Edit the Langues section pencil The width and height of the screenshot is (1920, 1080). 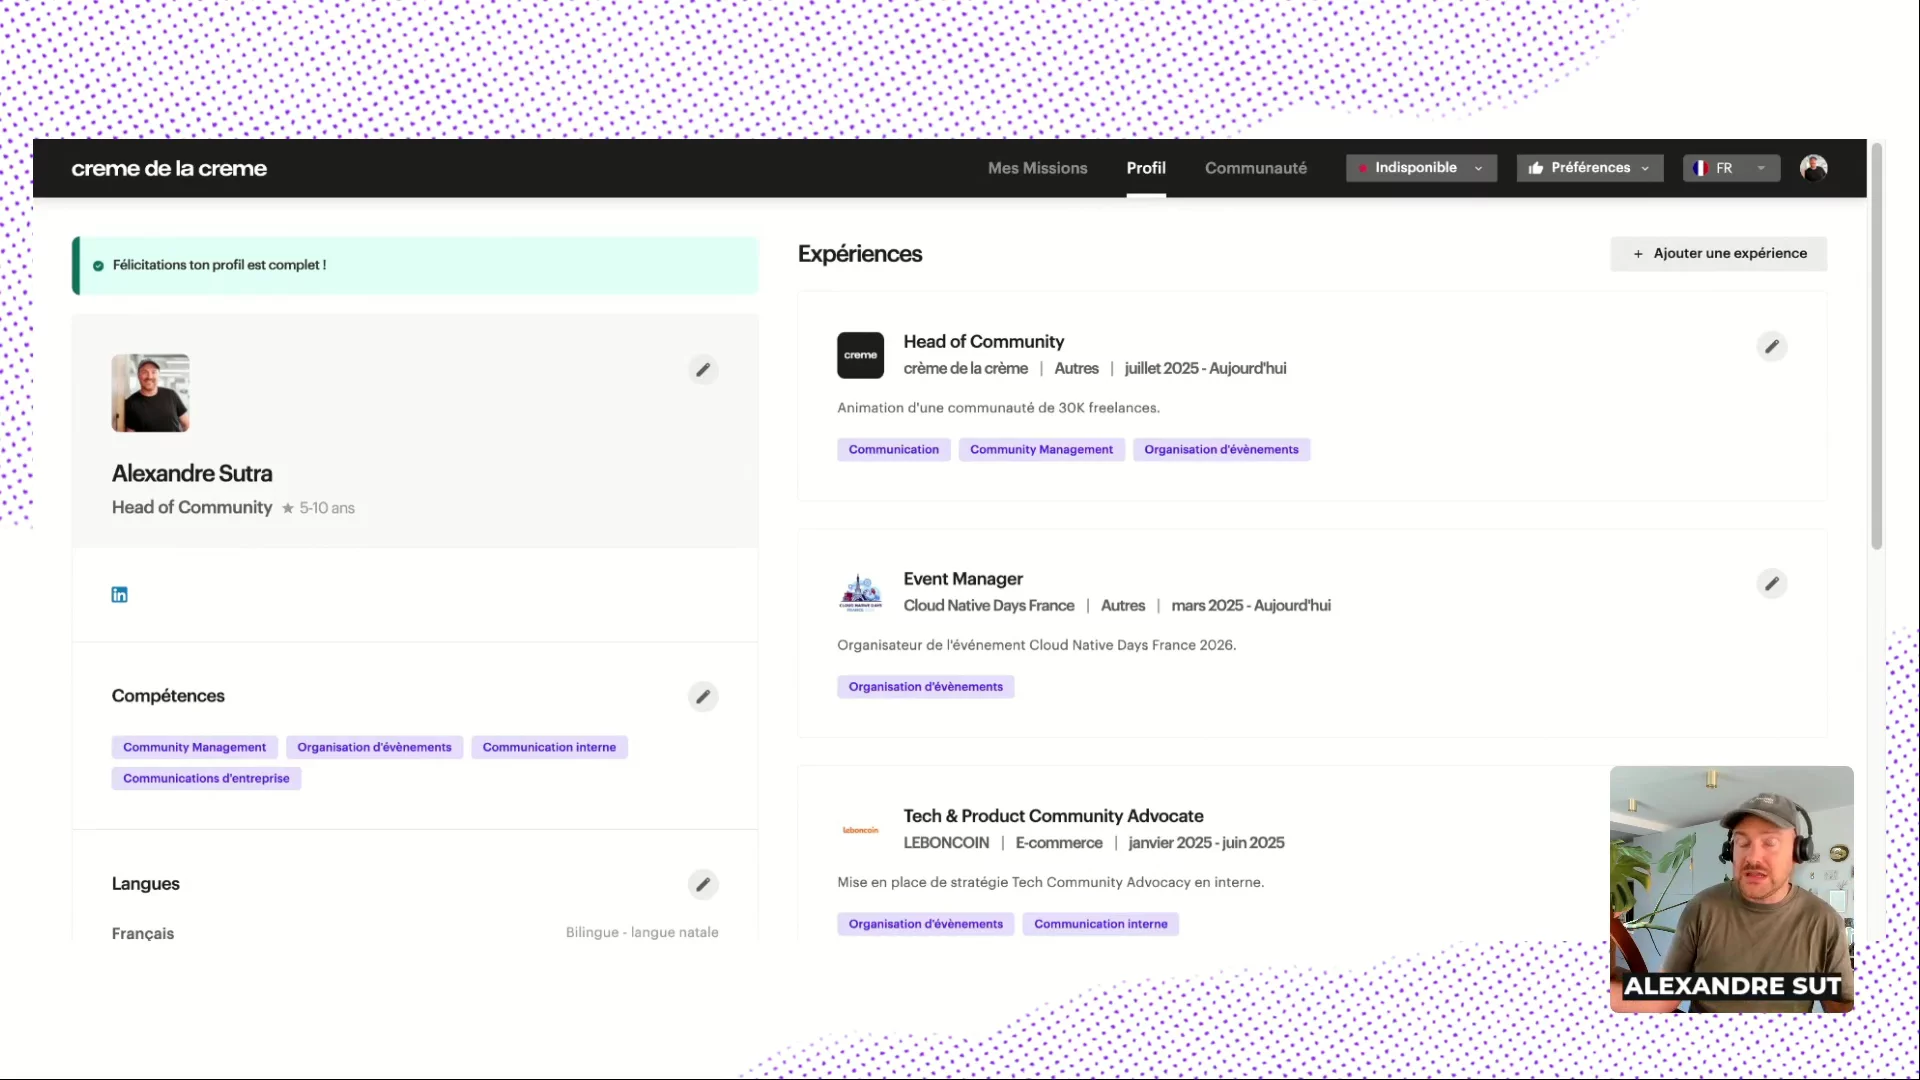[703, 884]
